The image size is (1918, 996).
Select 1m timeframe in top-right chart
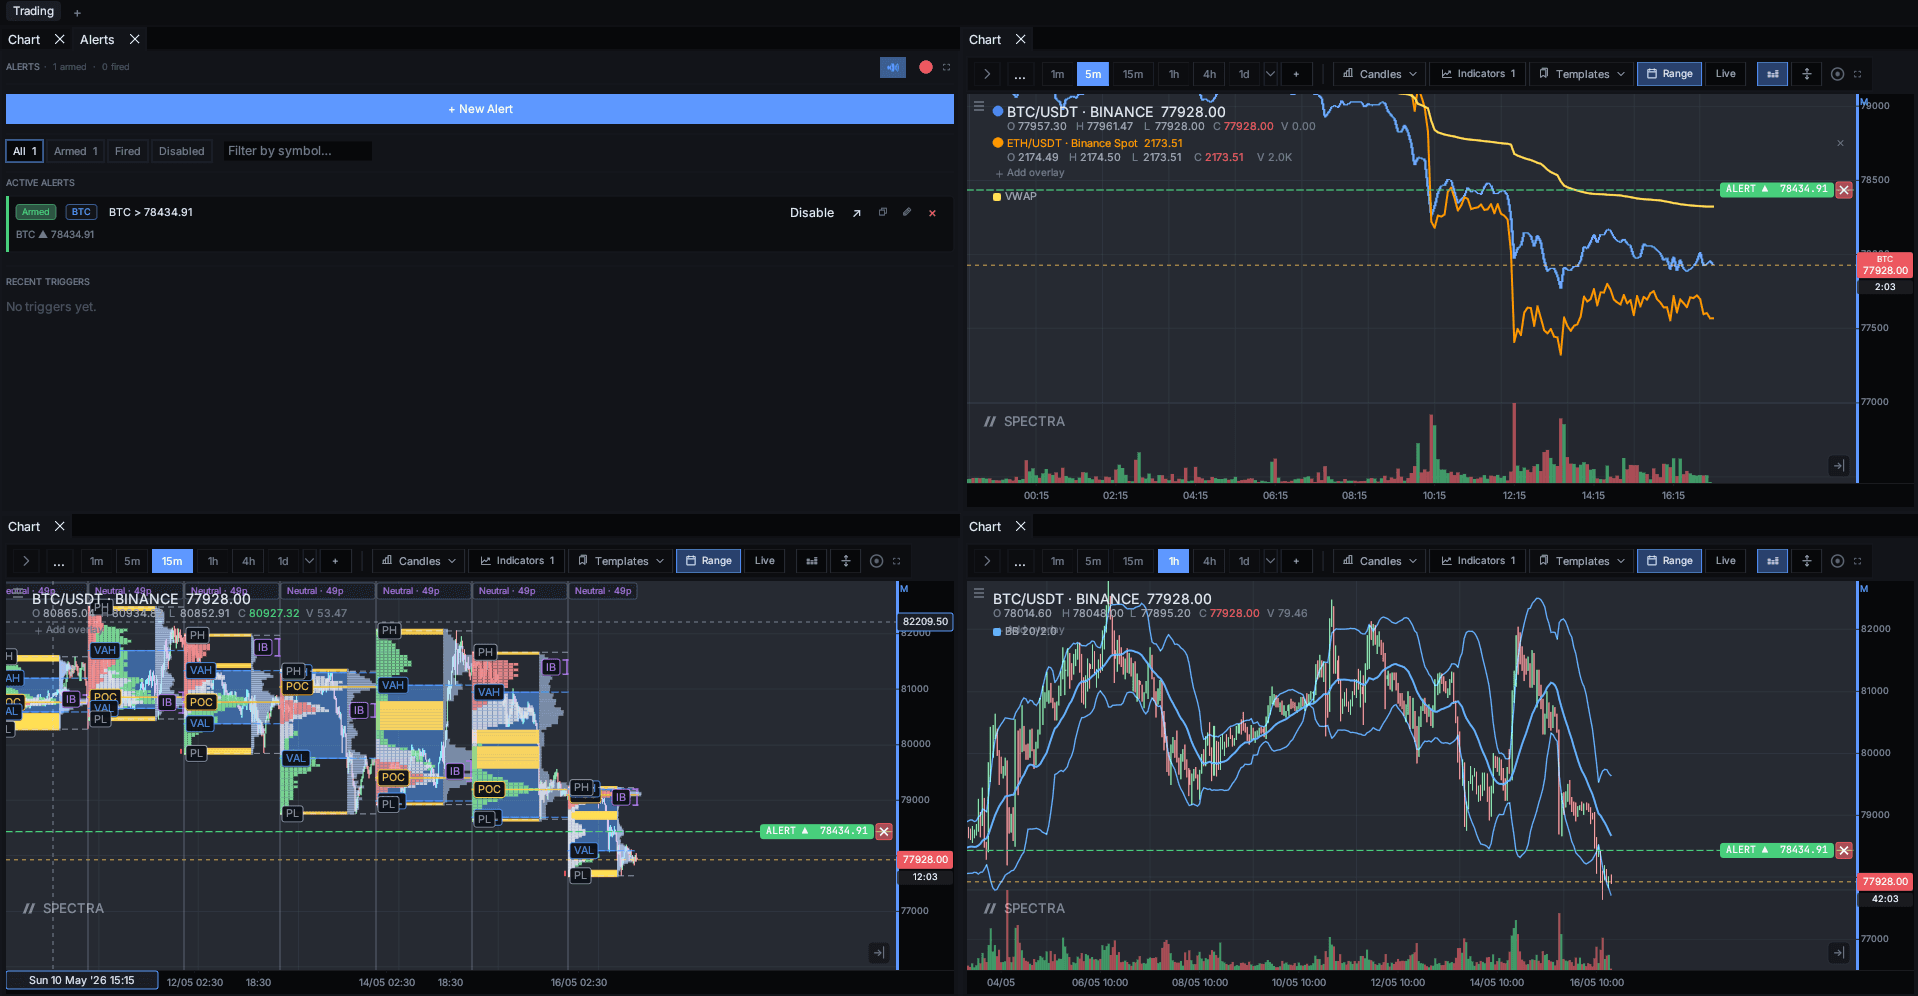tap(1058, 74)
